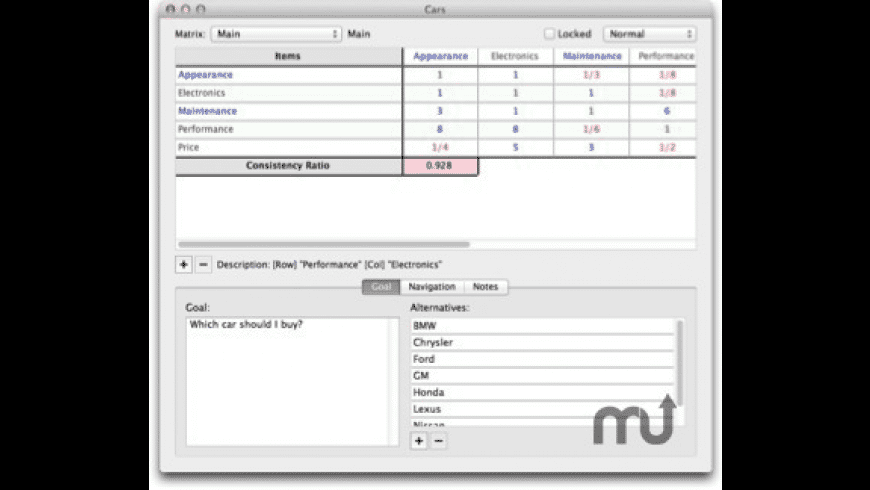
Task: Click the Consistency Ratio label
Action: [x=288, y=166]
